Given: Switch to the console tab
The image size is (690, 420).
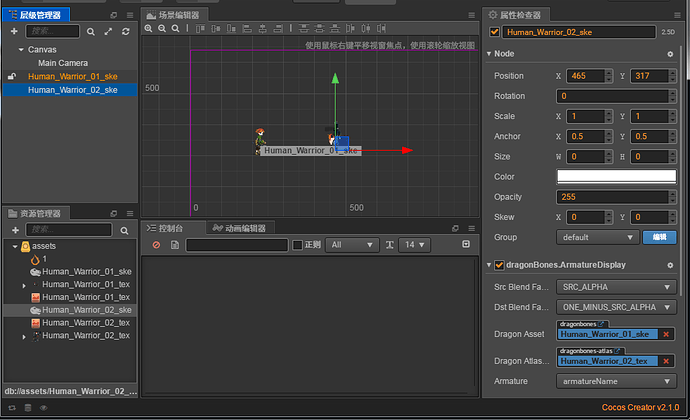Looking at the screenshot, I should (165, 228).
